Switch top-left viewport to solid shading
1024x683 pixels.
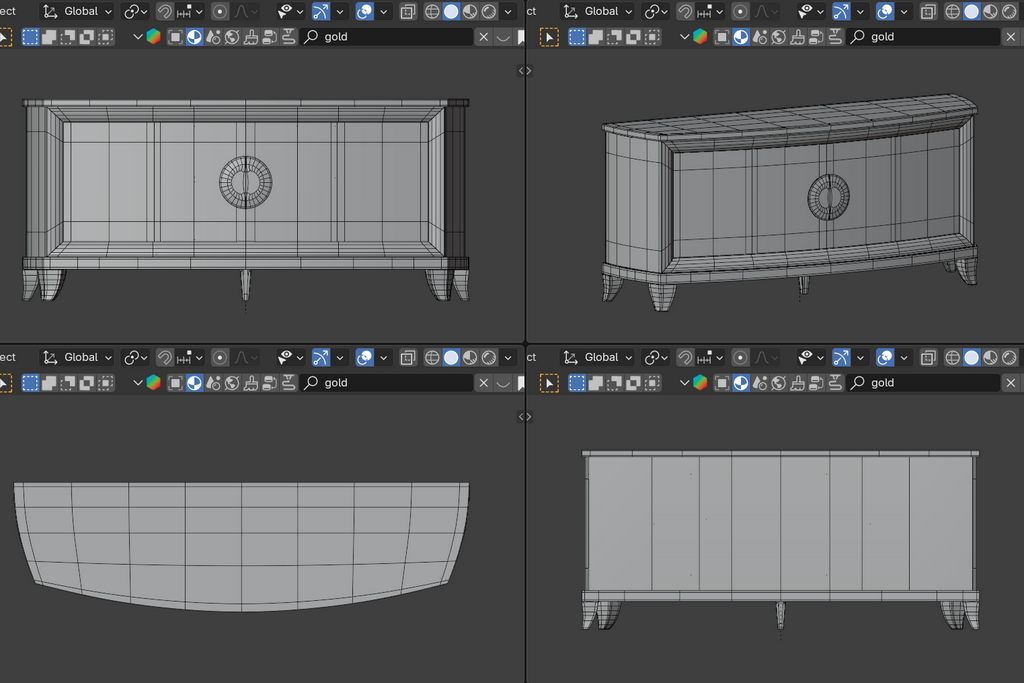451,12
